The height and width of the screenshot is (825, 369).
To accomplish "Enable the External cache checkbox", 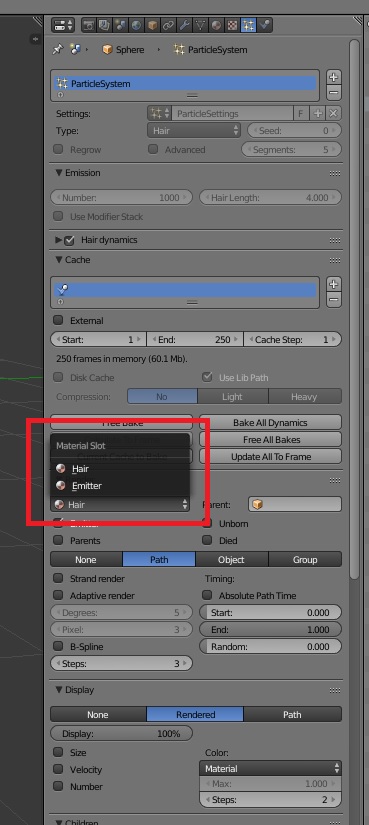I will coord(59,320).
